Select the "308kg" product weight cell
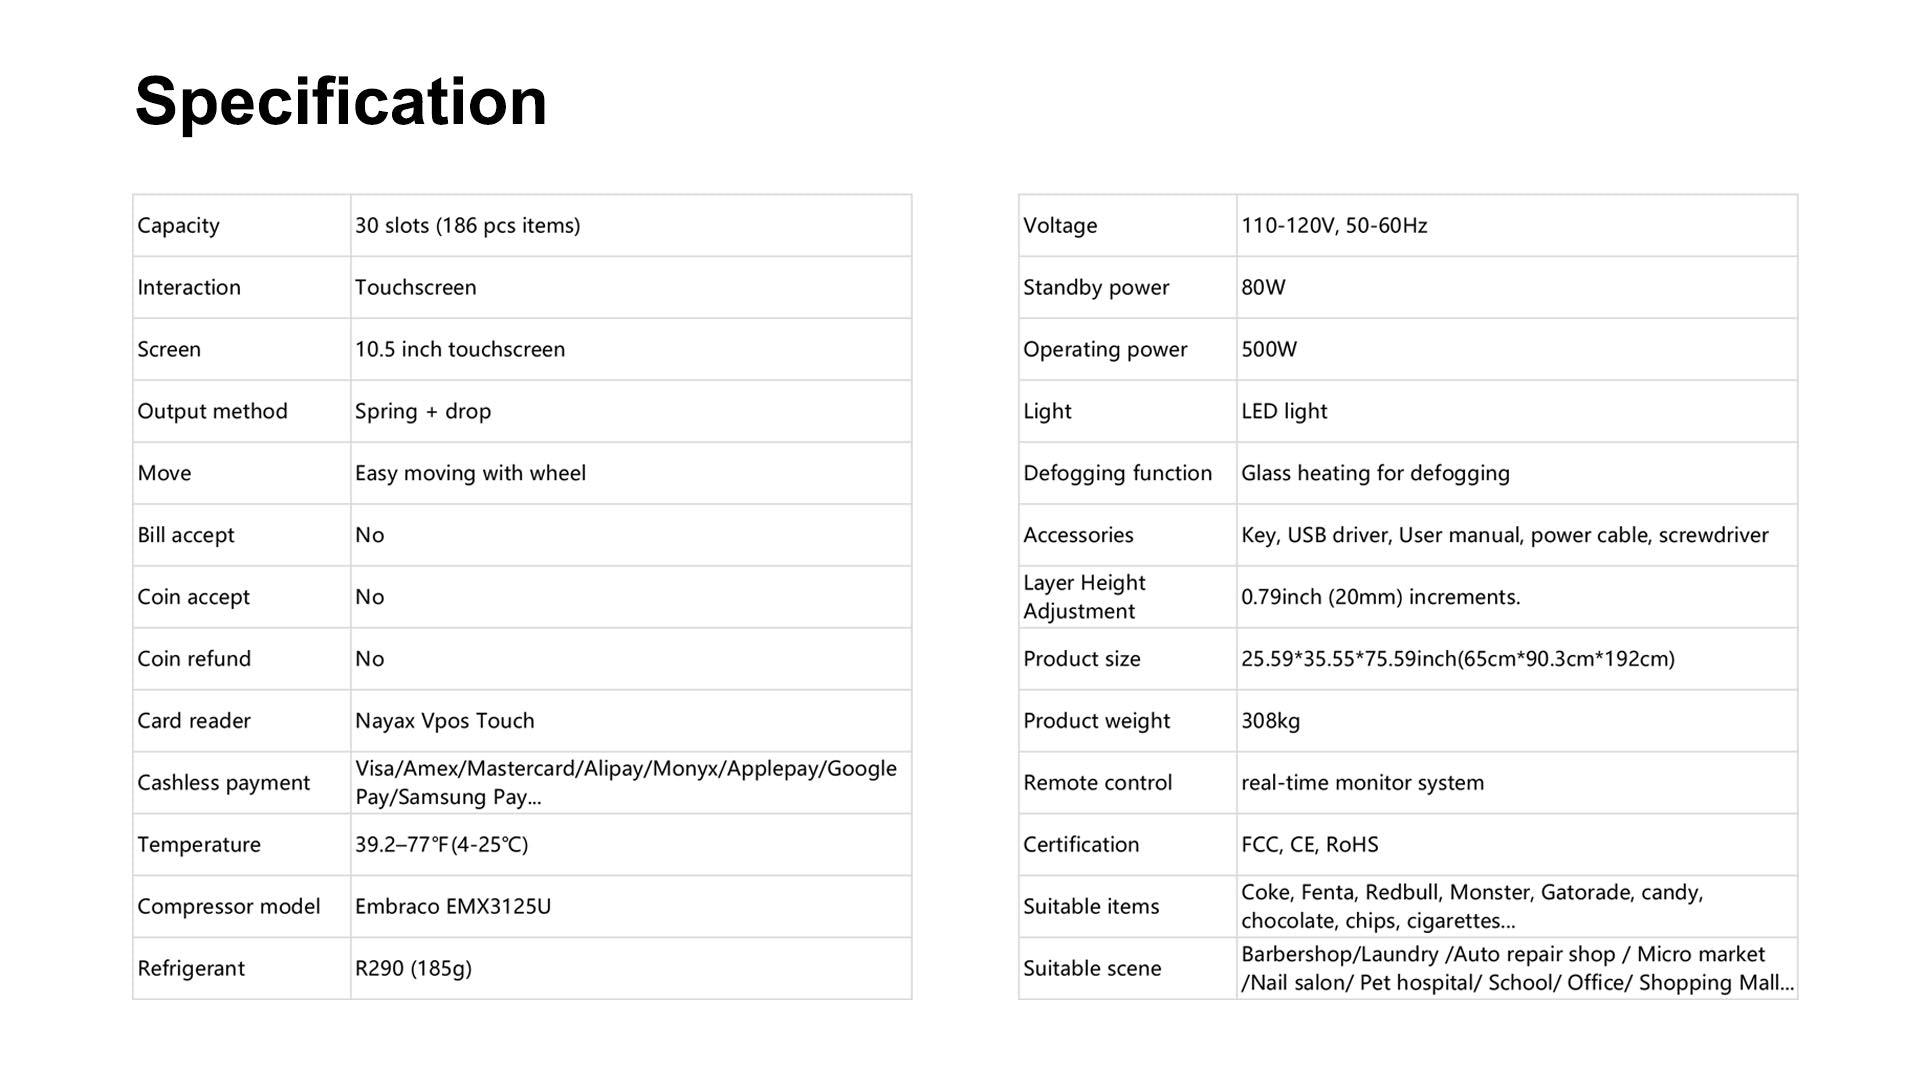1920x1080 pixels. 1270,721
